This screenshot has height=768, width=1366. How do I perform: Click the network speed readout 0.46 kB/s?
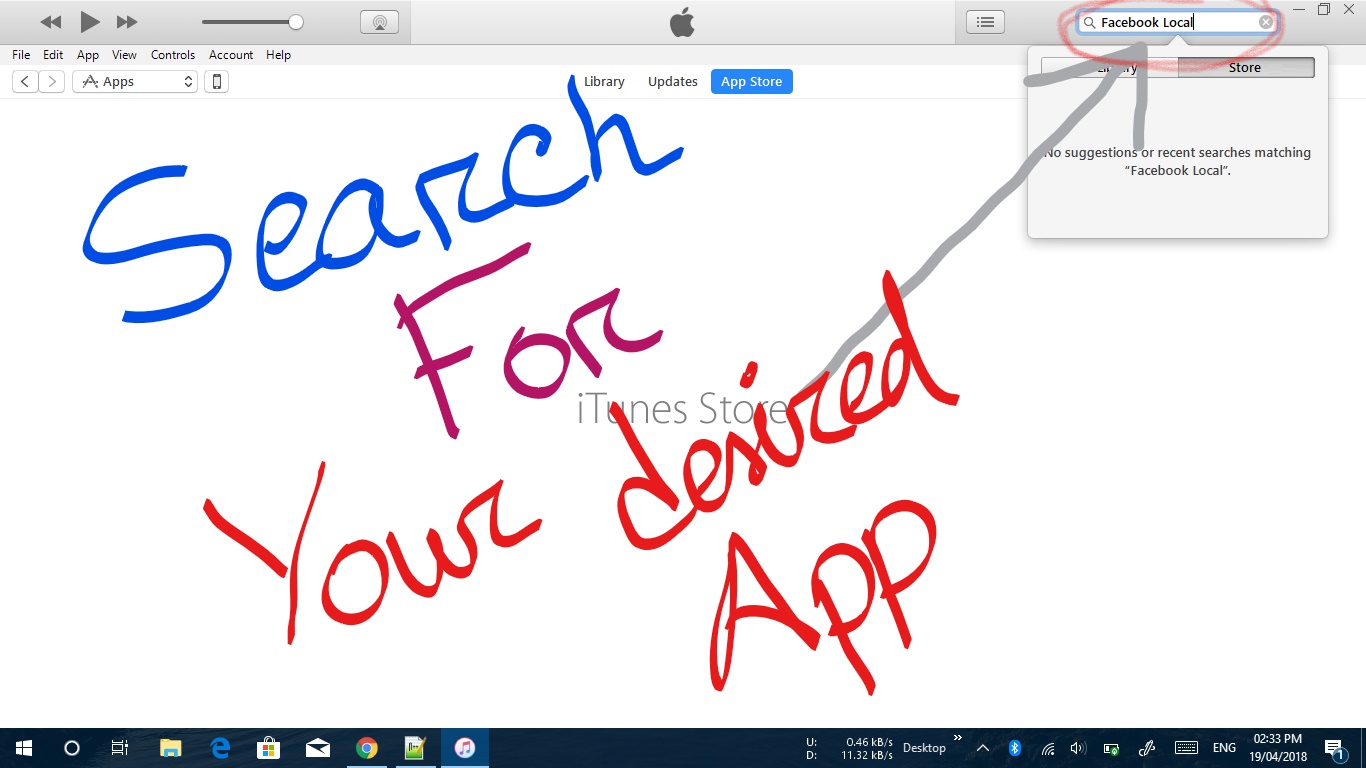[x=869, y=742]
